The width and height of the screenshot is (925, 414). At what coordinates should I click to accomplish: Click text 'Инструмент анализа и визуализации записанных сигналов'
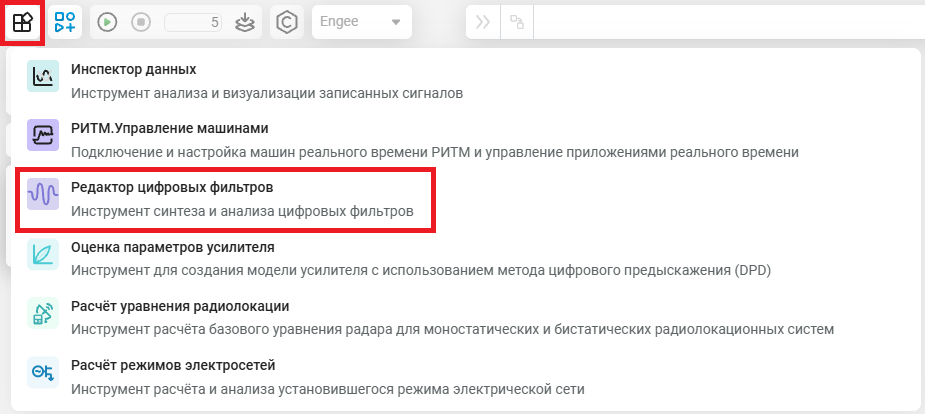[267, 93]
